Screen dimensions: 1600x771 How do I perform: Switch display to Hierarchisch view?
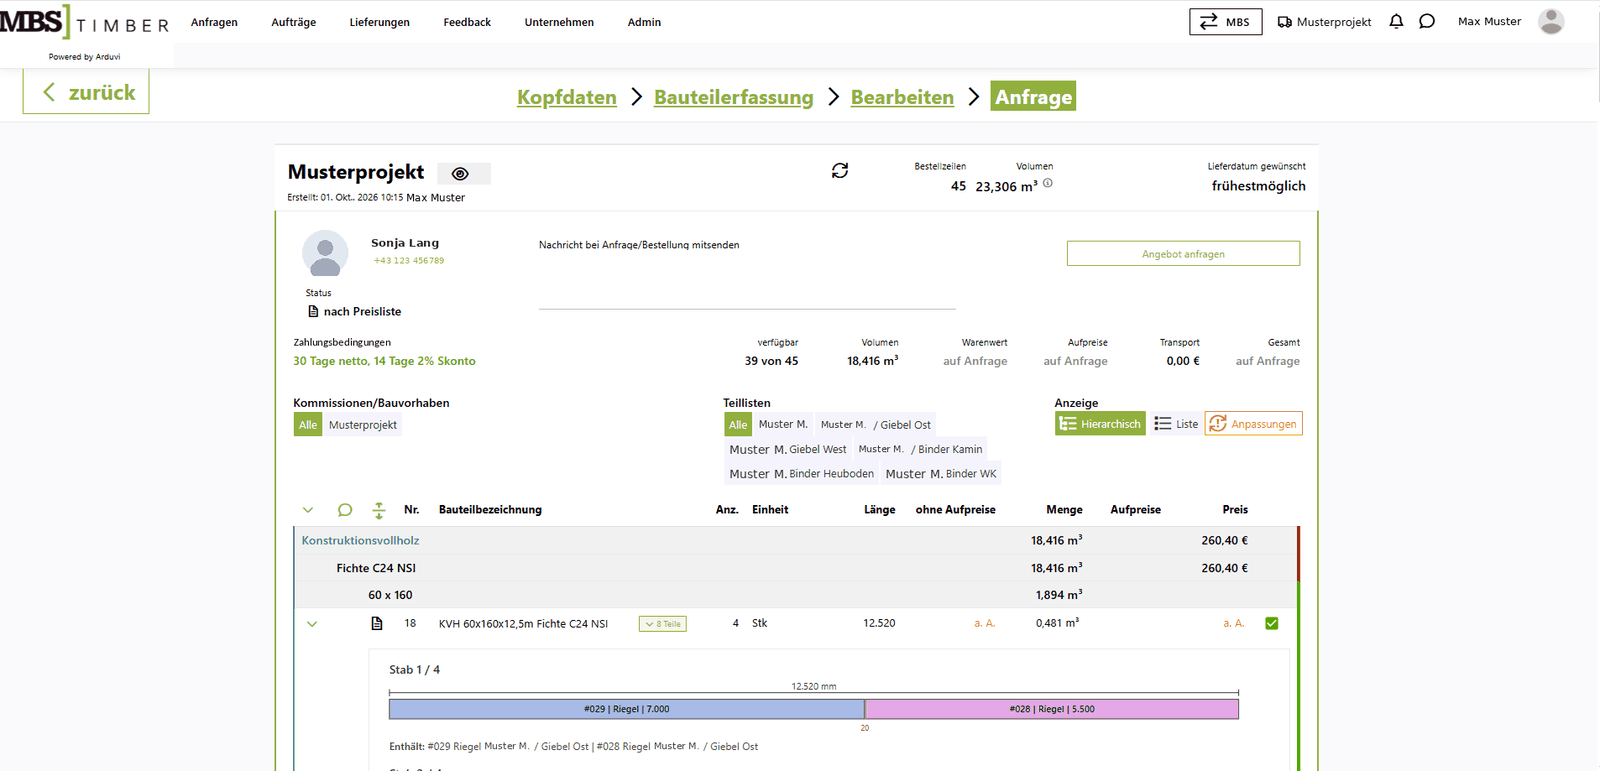pyautogui.click(x=1100, y=424)
